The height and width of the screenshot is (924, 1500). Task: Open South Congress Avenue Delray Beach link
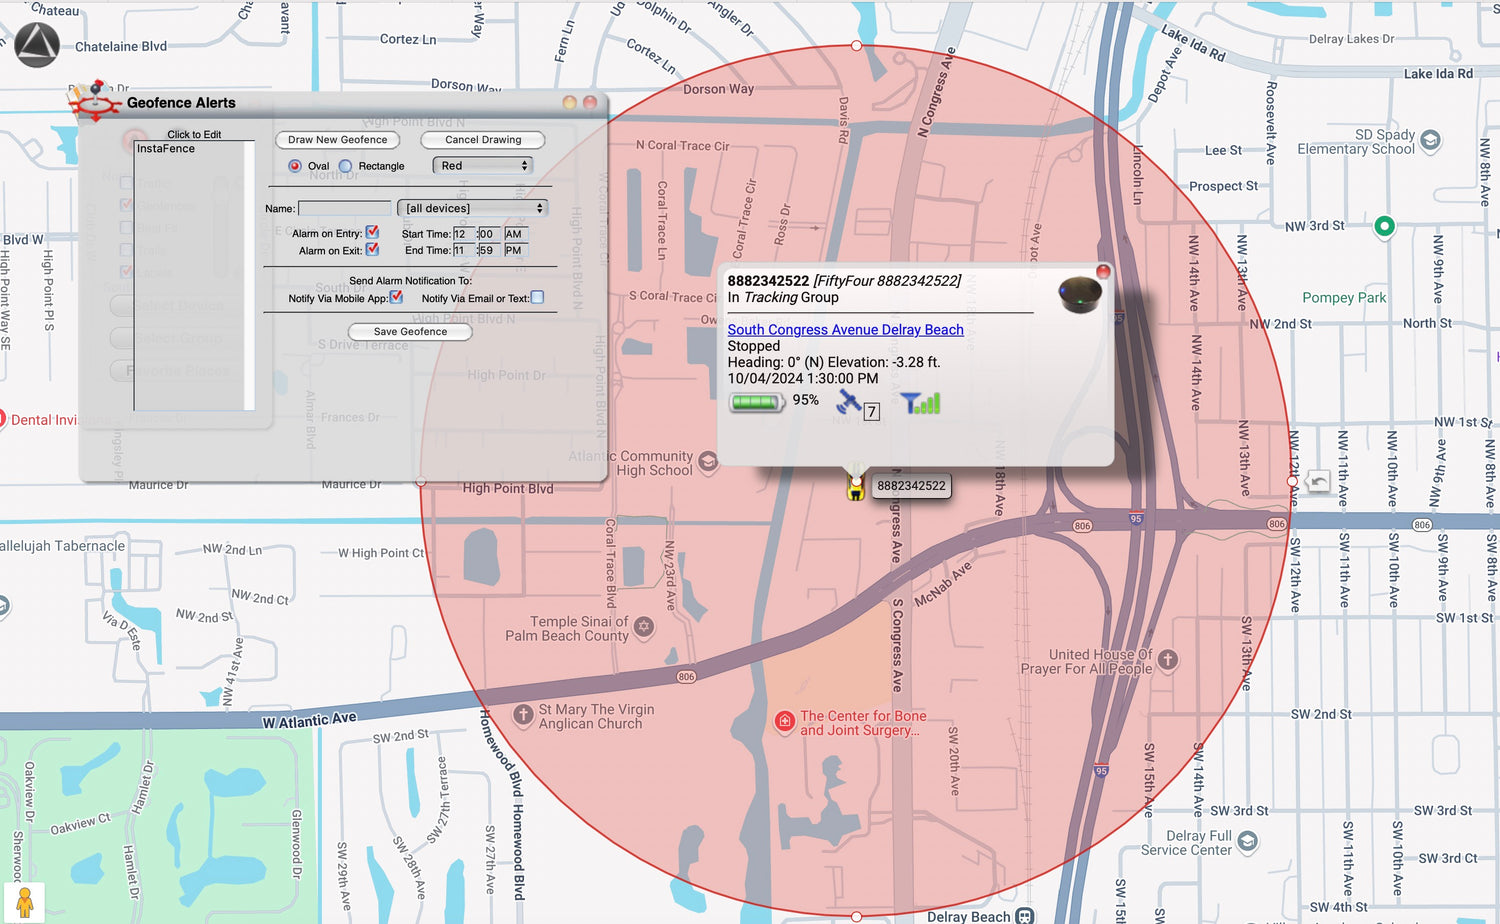[845, 330]
